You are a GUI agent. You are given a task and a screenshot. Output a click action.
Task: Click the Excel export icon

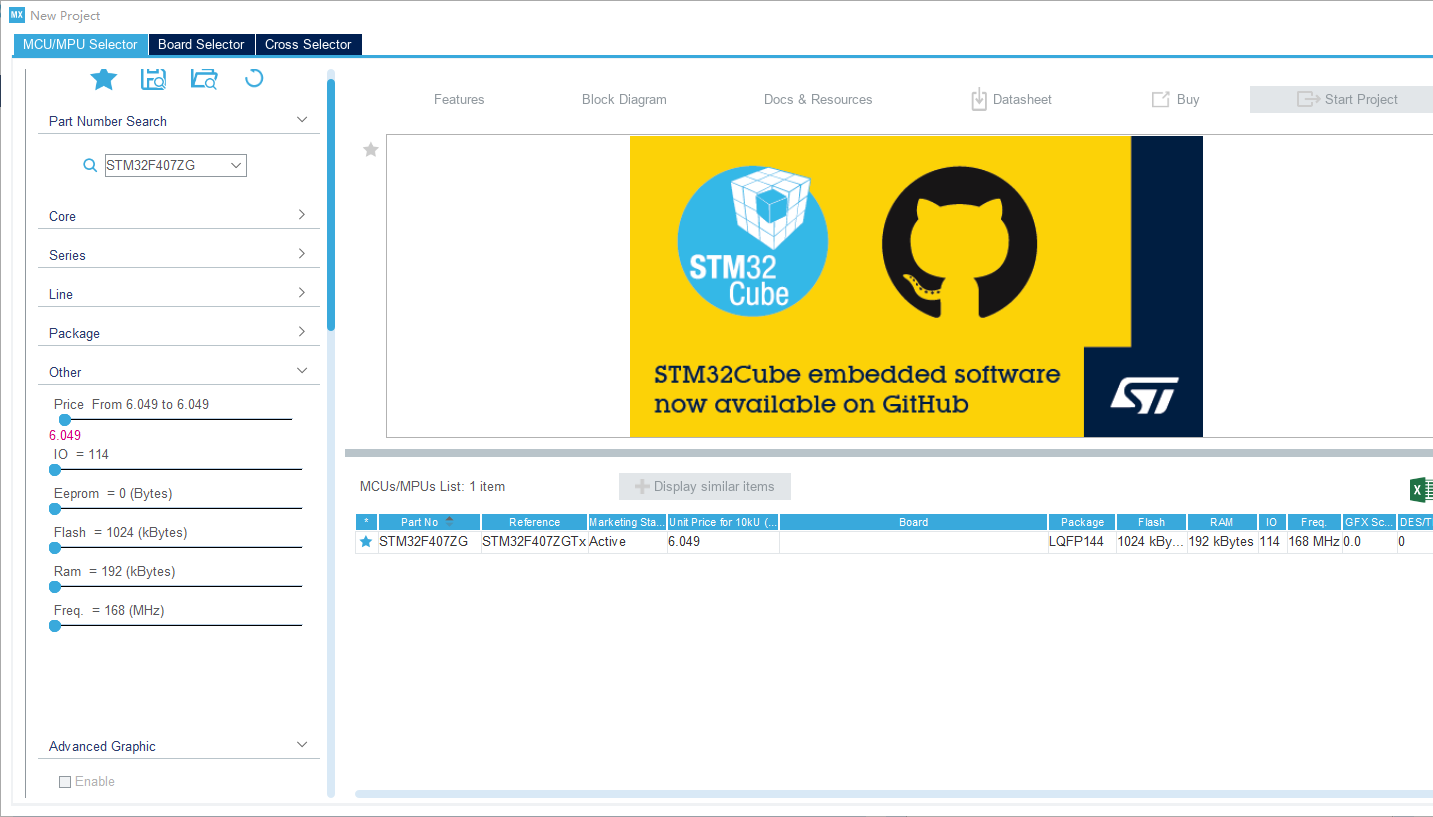(1421, 489)
